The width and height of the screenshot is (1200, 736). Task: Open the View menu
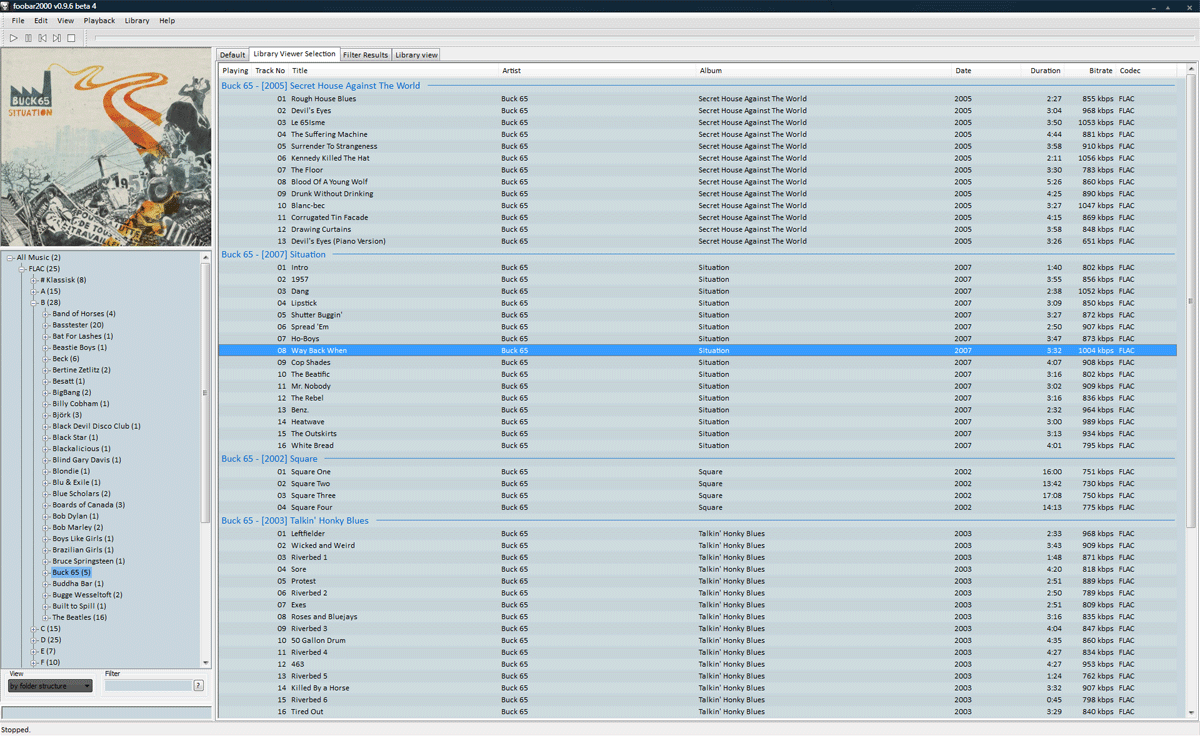65,20
